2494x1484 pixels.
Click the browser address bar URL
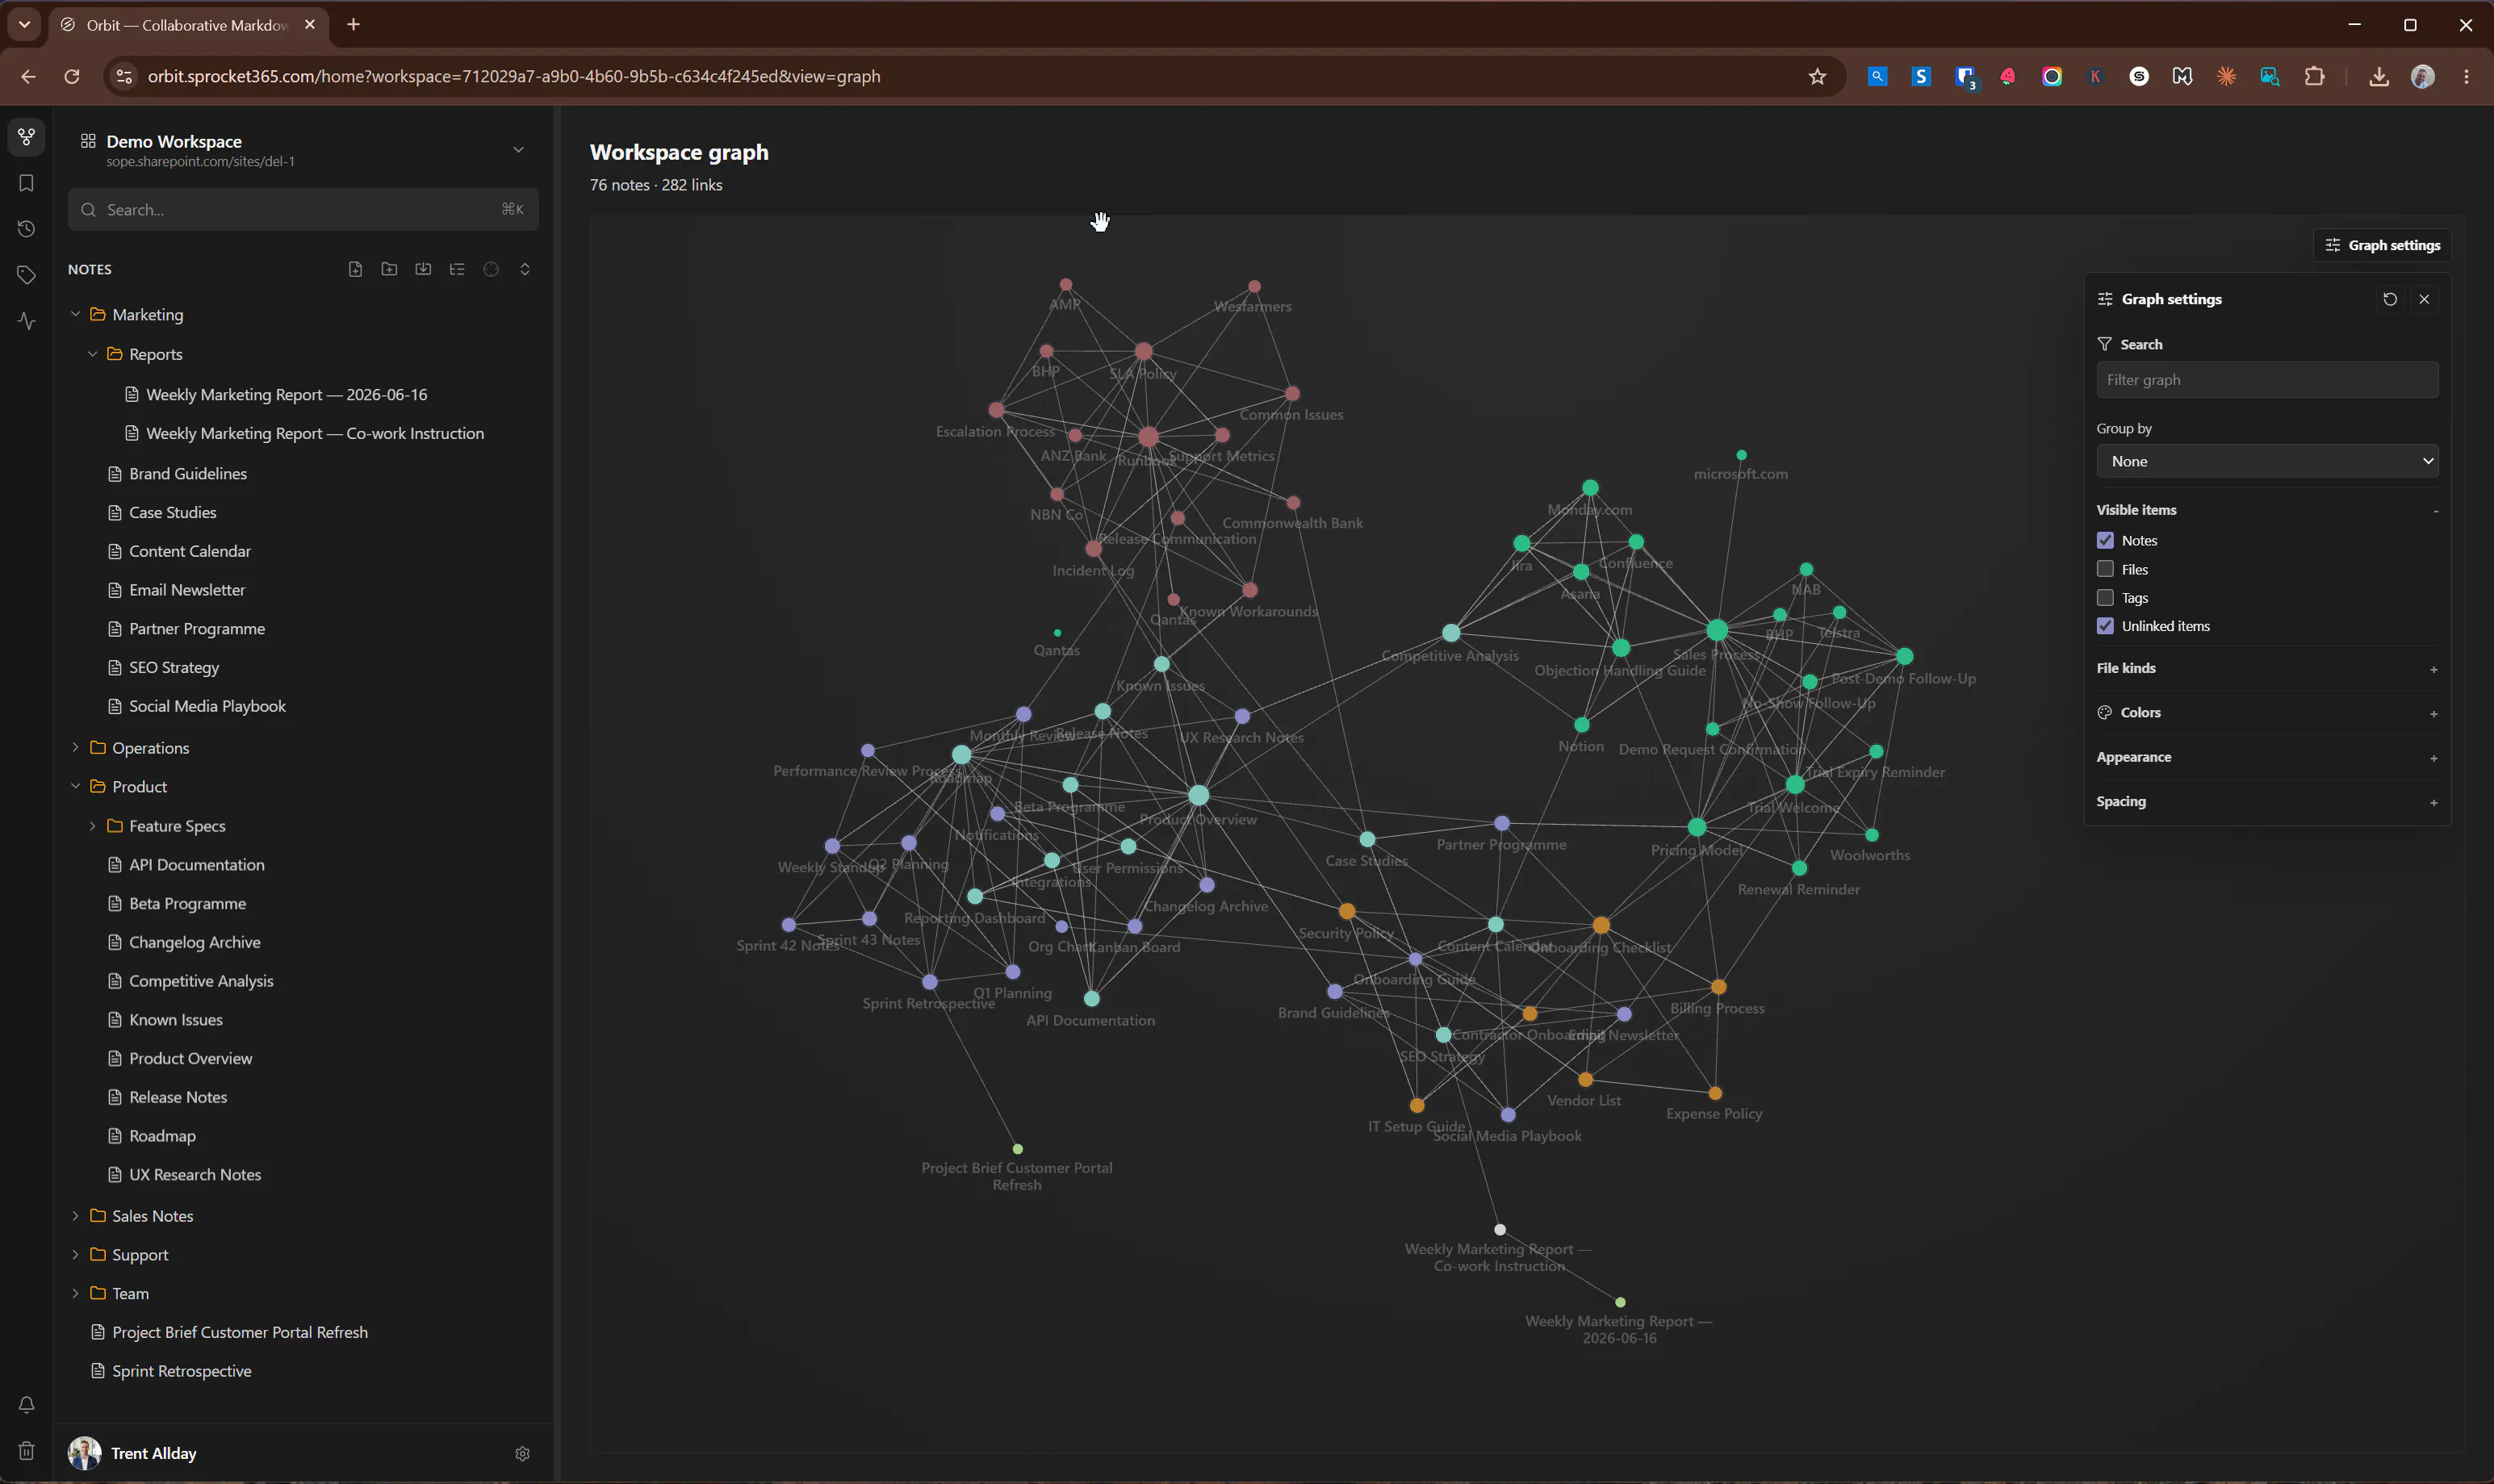[x=514, y=76]
